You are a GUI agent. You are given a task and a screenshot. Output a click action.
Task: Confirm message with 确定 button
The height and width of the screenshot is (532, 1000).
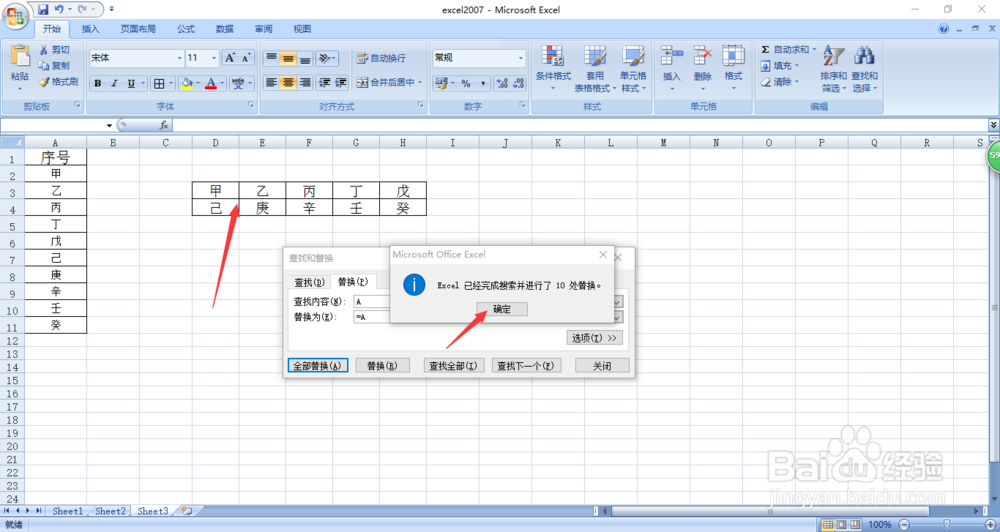502,309
